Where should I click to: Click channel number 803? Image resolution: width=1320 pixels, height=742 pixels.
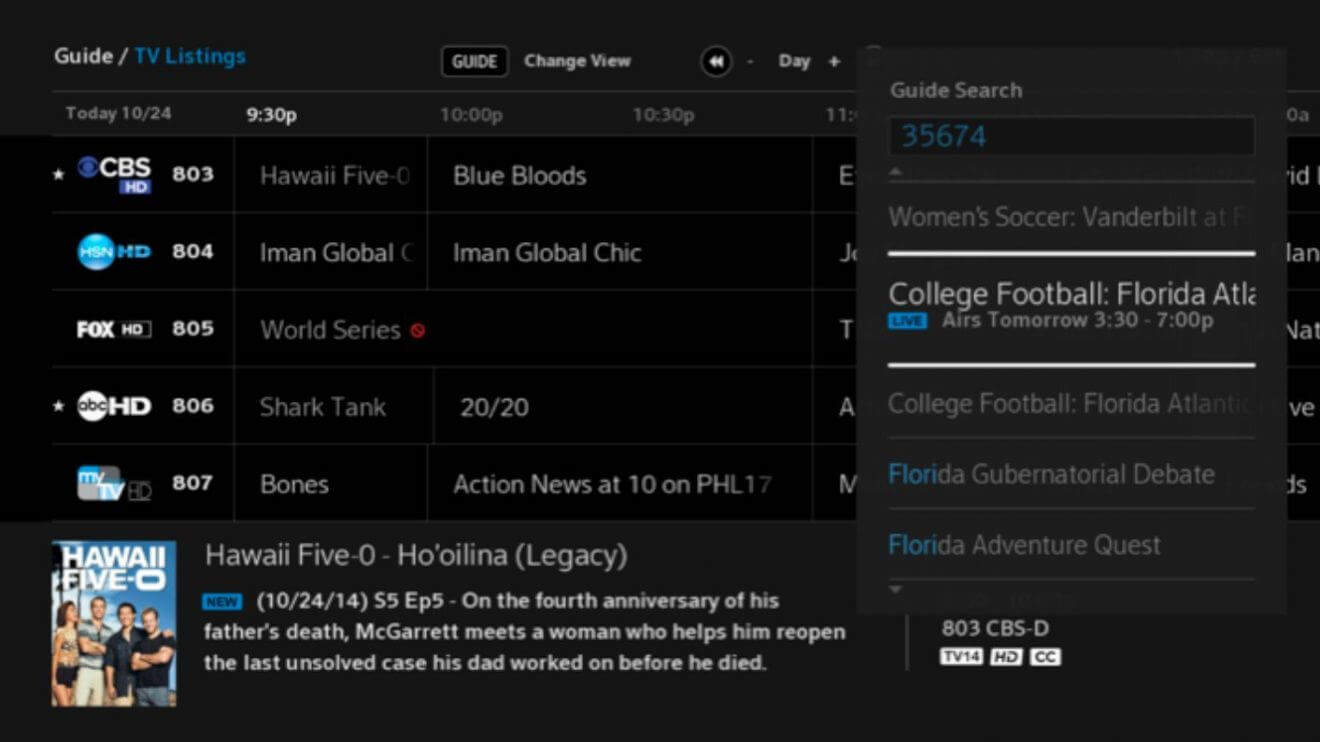point(193,174)
